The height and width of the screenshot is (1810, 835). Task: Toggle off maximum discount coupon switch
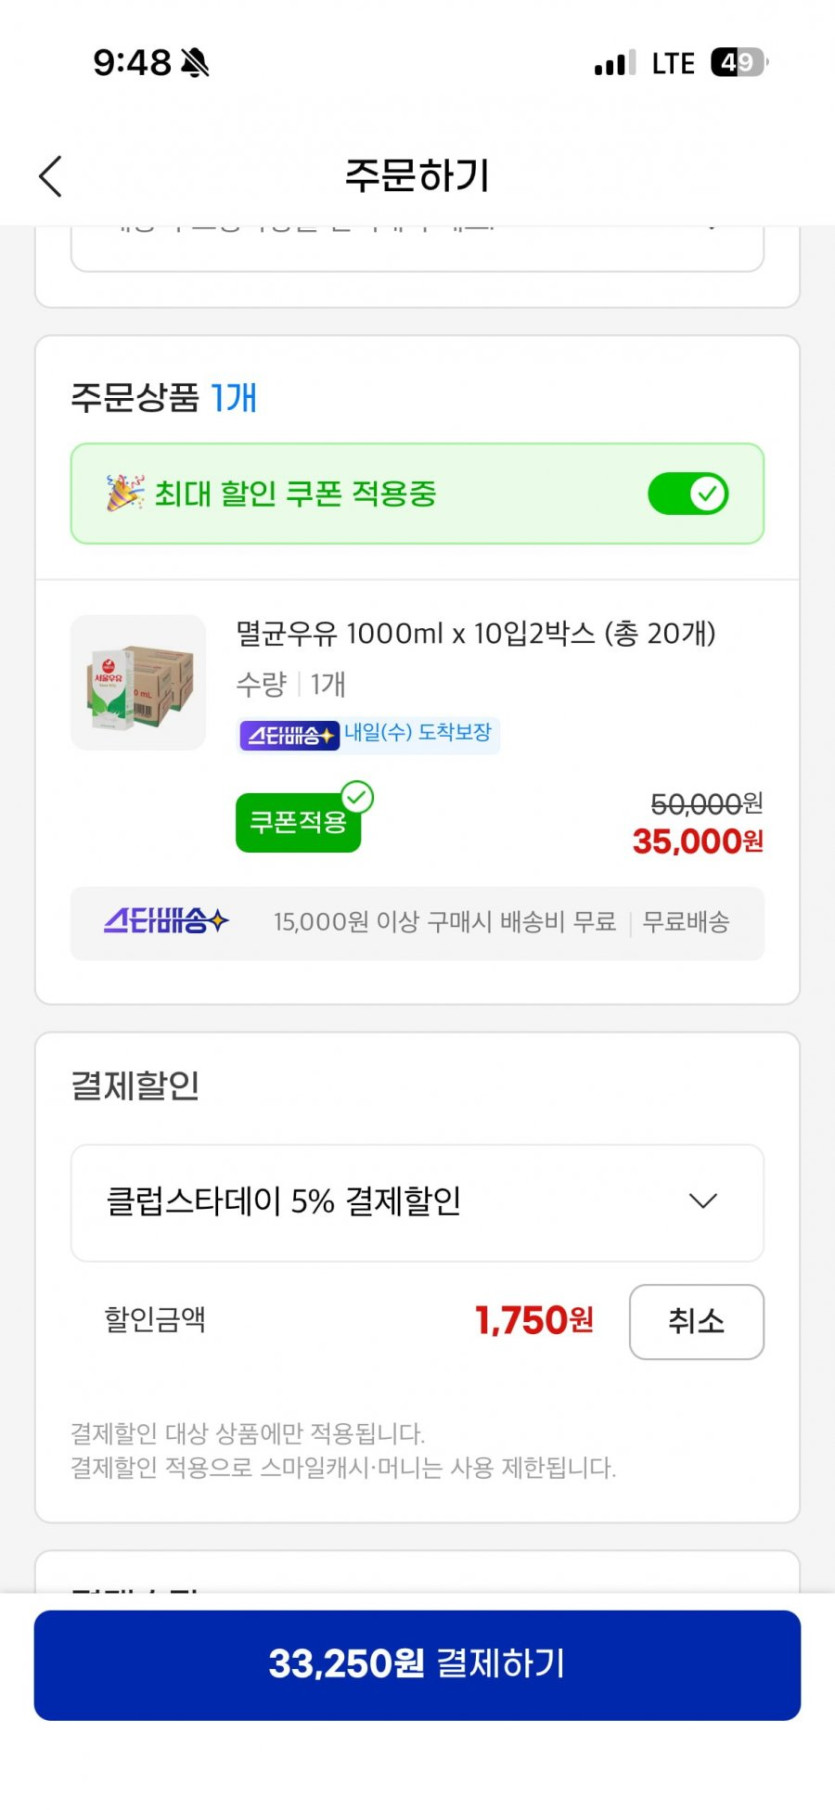coord(688,494)
